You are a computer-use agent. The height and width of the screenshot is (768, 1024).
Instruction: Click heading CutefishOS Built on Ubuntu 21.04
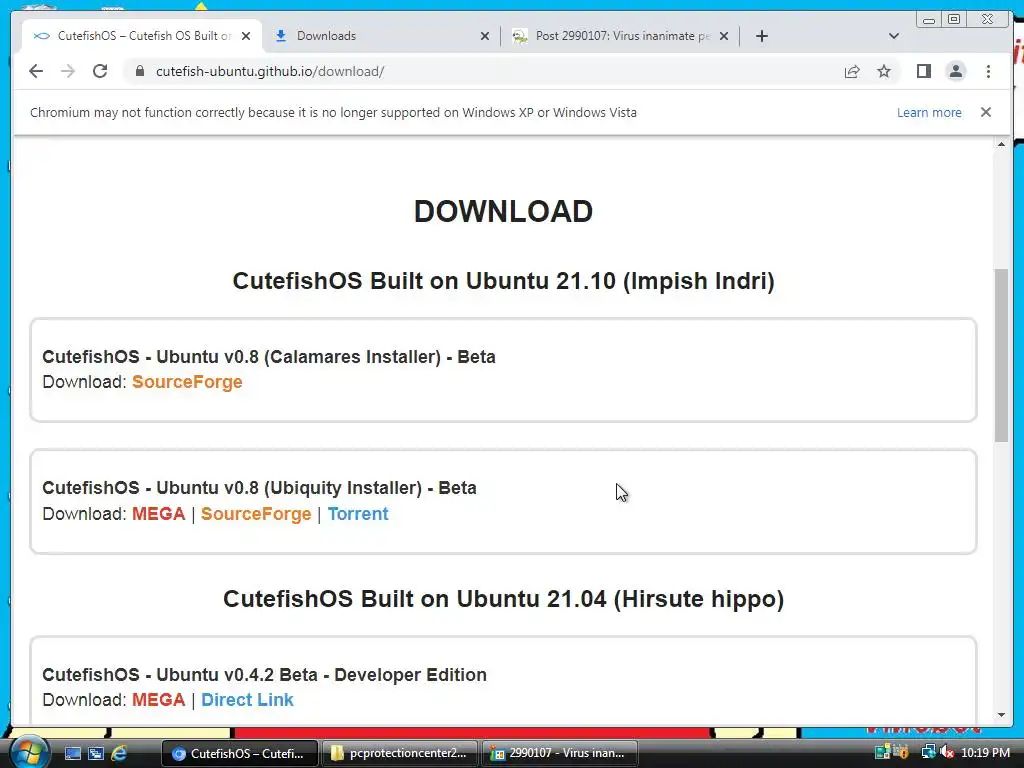[x=504, y=599]
